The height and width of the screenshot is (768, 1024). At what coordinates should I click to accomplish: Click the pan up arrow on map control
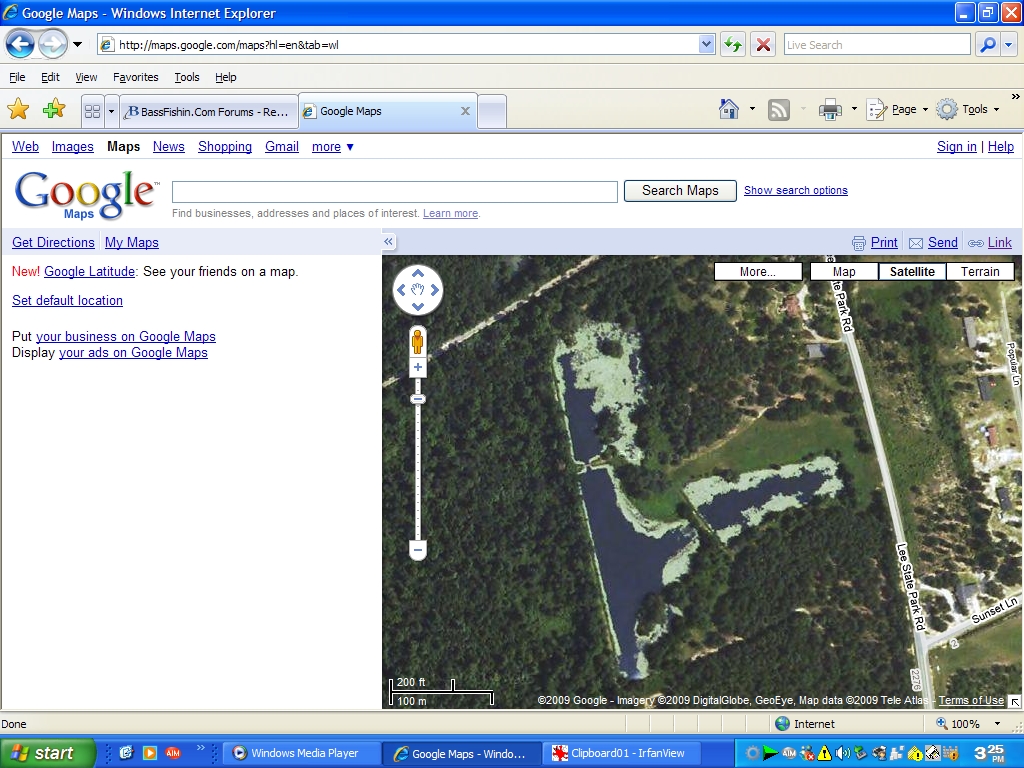pos(418,273)
